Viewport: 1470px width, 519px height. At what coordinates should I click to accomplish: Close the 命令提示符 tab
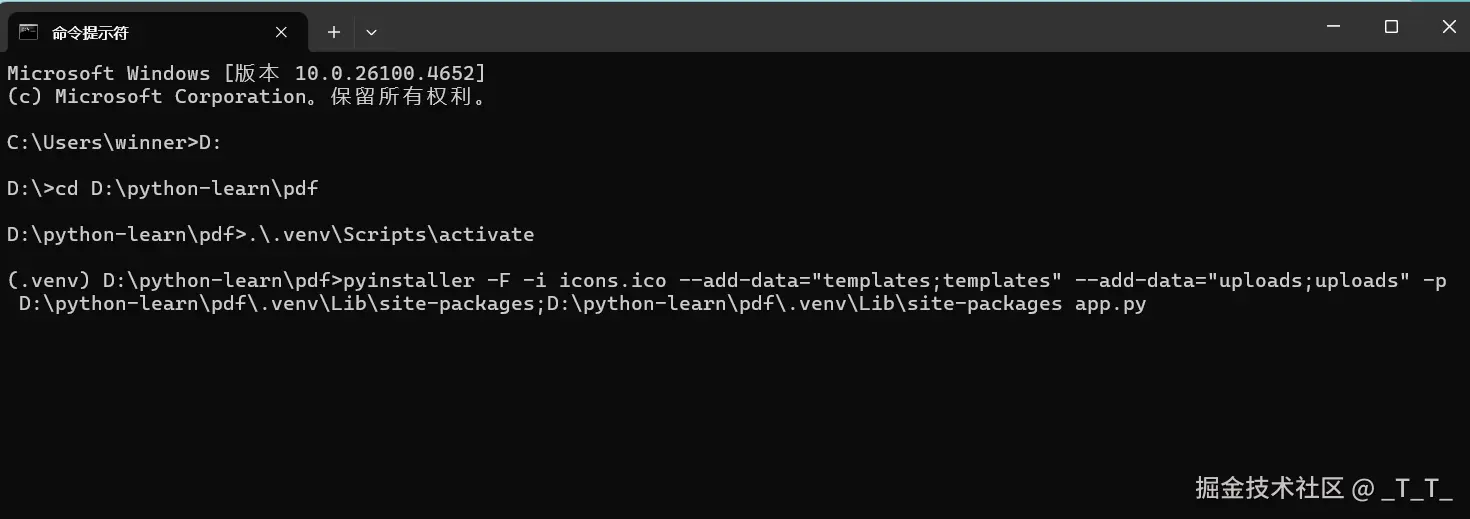281,32
